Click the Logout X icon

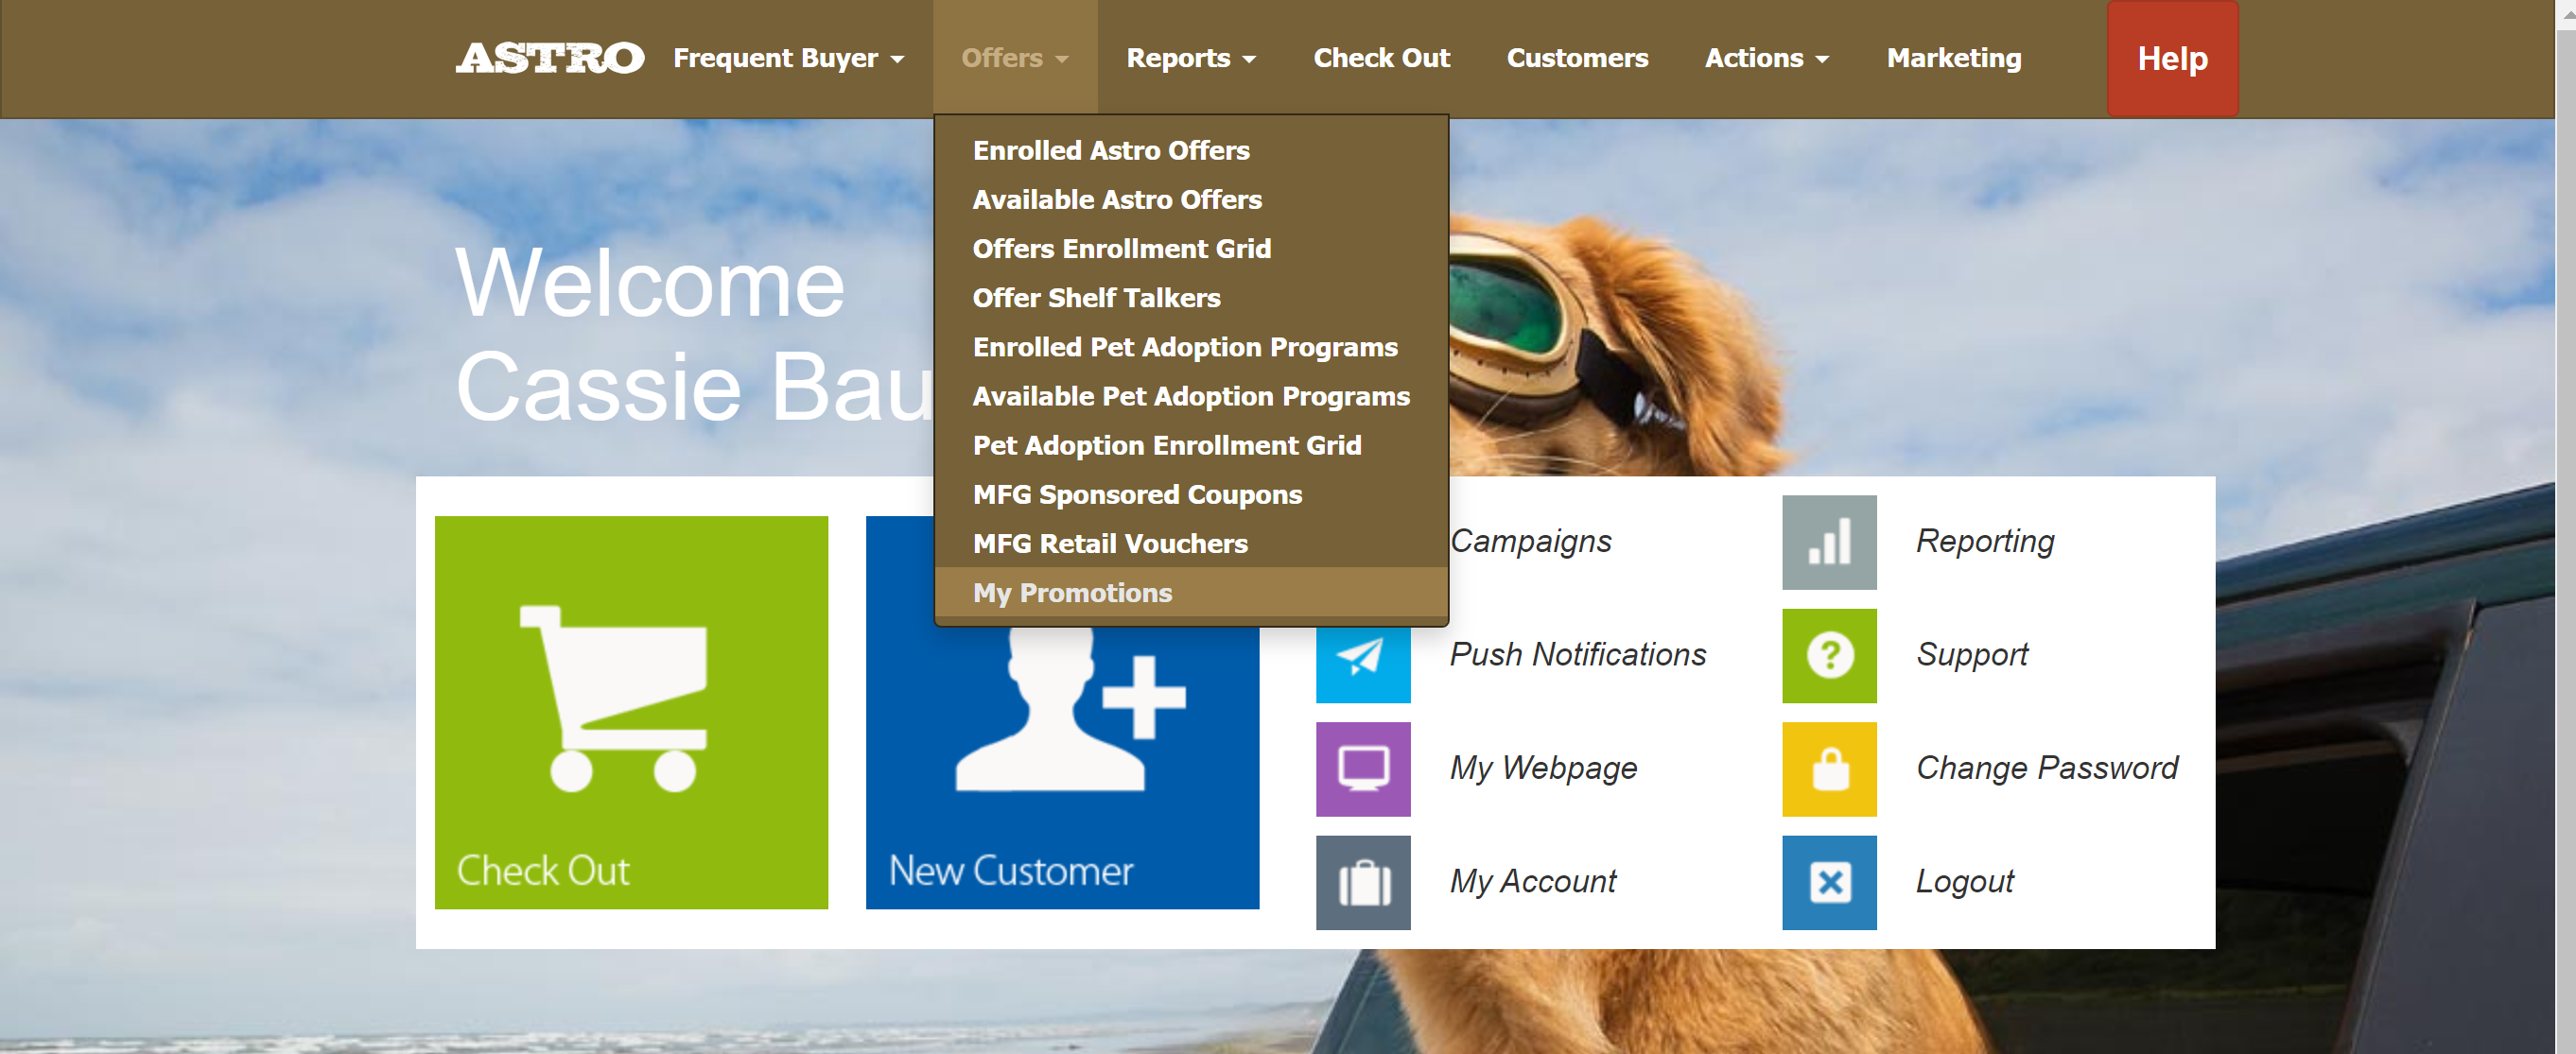[1828, 882]
